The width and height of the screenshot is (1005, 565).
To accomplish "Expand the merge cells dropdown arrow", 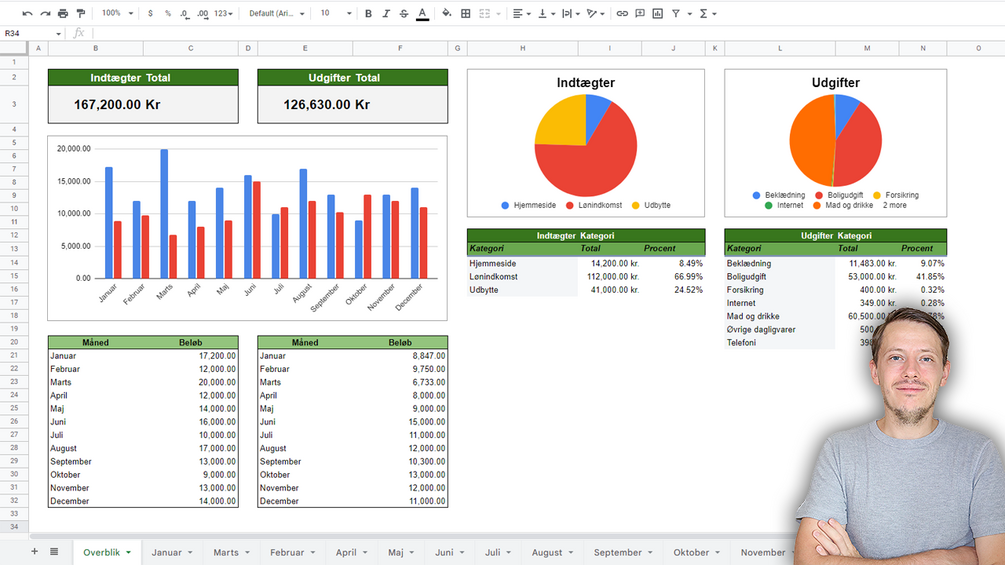I will pyautogui.click(x=498, y=14).
